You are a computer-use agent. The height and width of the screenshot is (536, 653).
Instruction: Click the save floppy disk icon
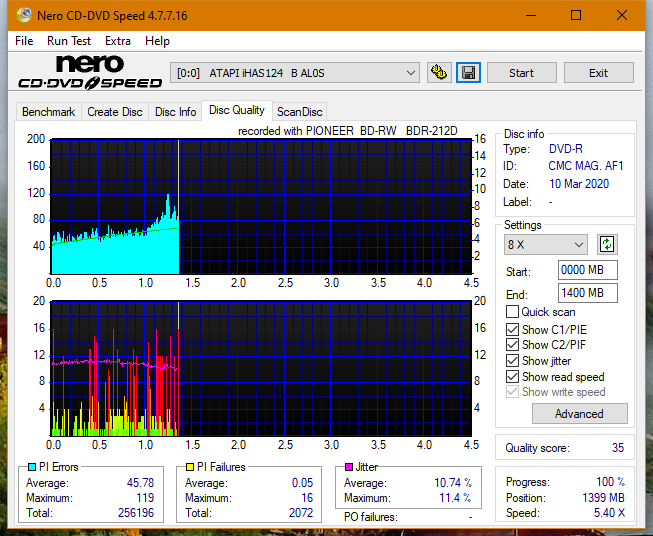(x=469, y=73)
